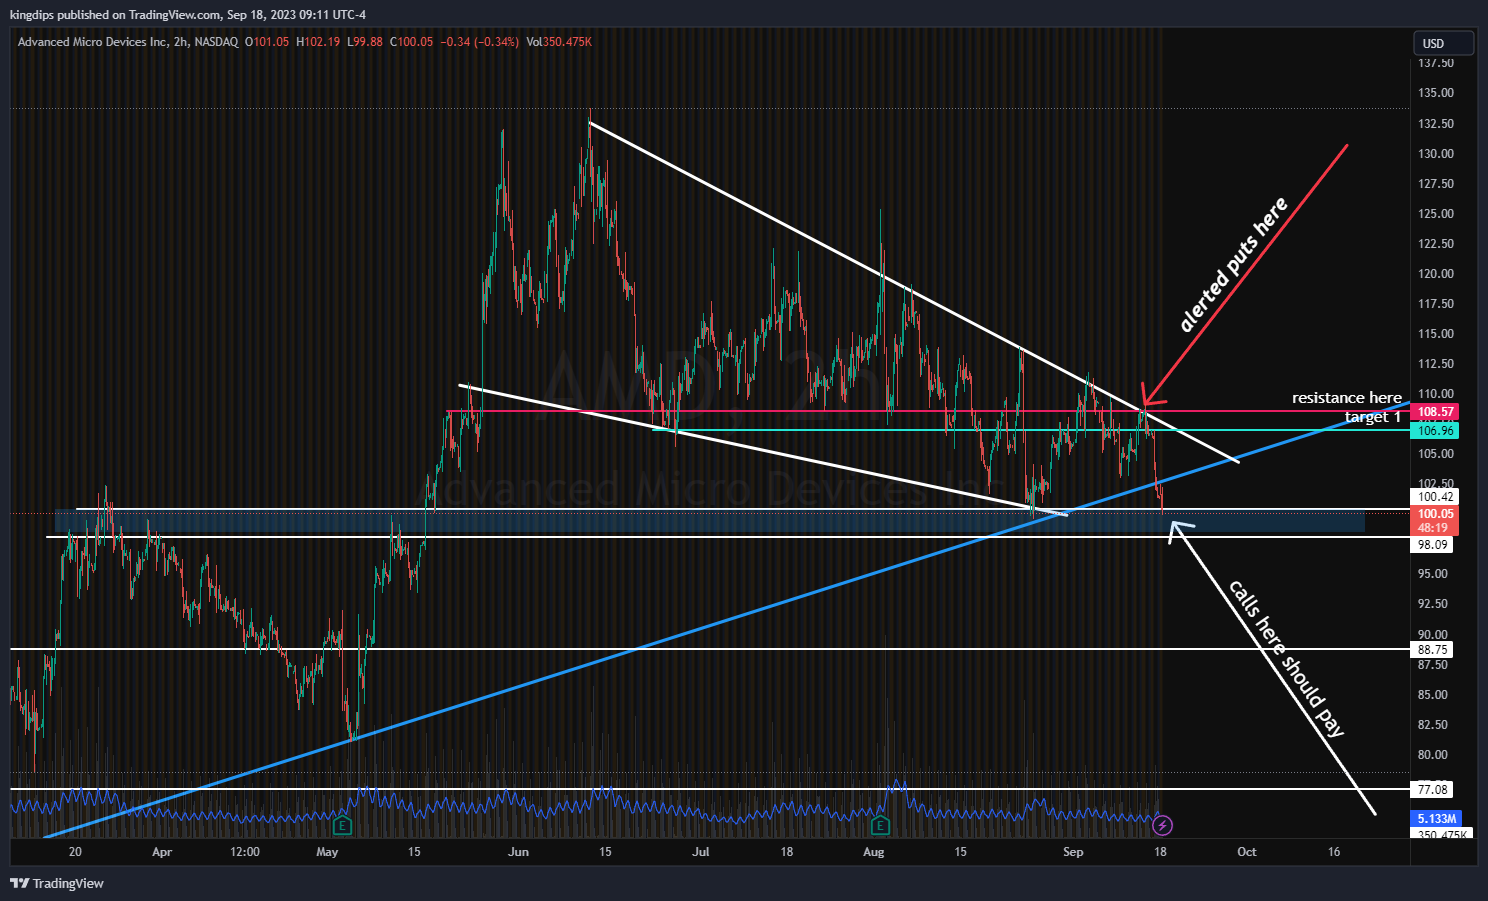Click the high value H102.19
The height and width of the screenshot is (901, 1488).
(x=318, y=42)
